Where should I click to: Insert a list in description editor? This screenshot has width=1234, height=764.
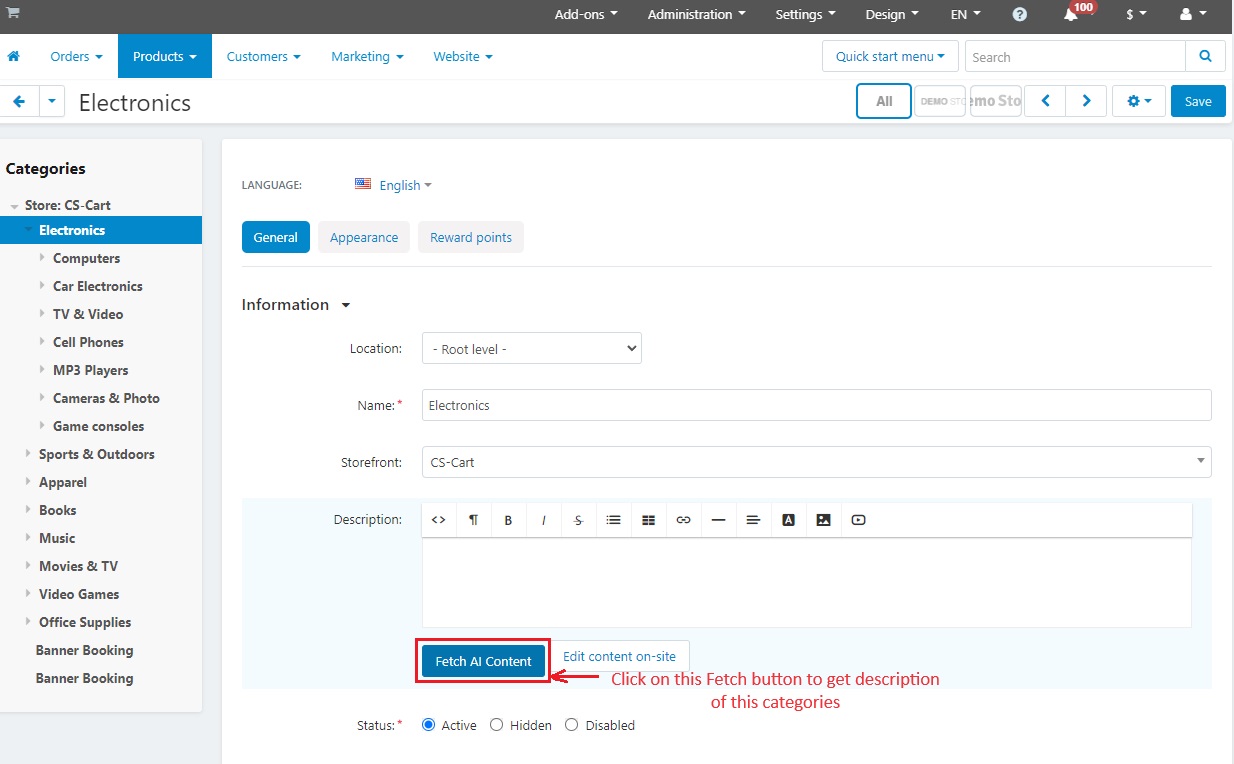click(613, 520)
